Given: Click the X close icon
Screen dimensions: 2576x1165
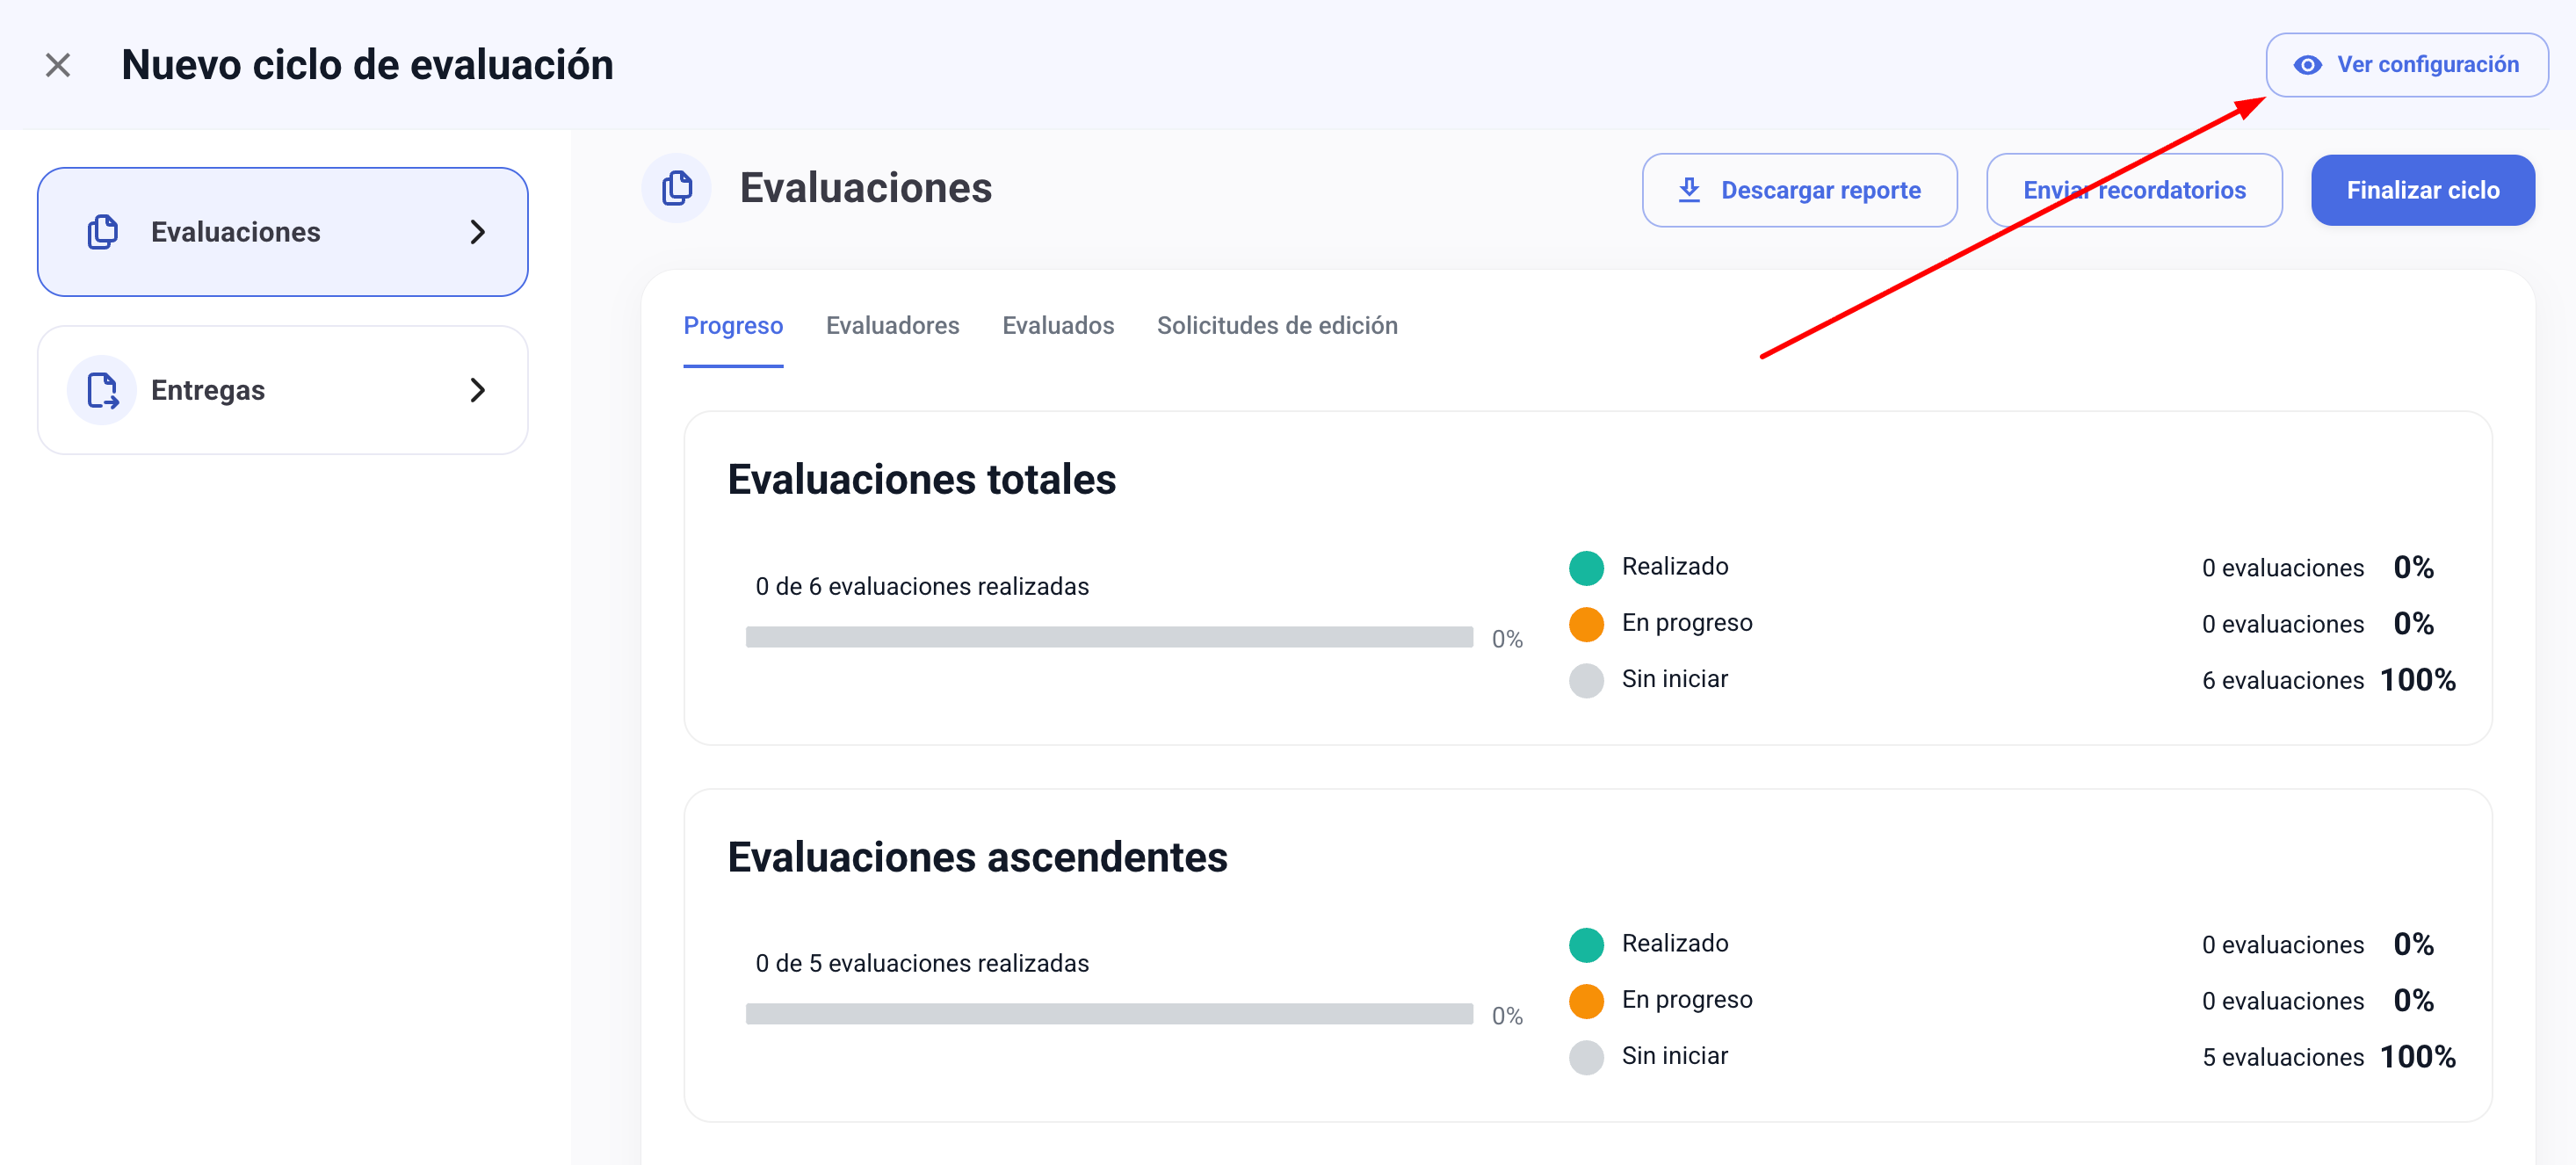Looking at the screenshot, I should 58,66.
